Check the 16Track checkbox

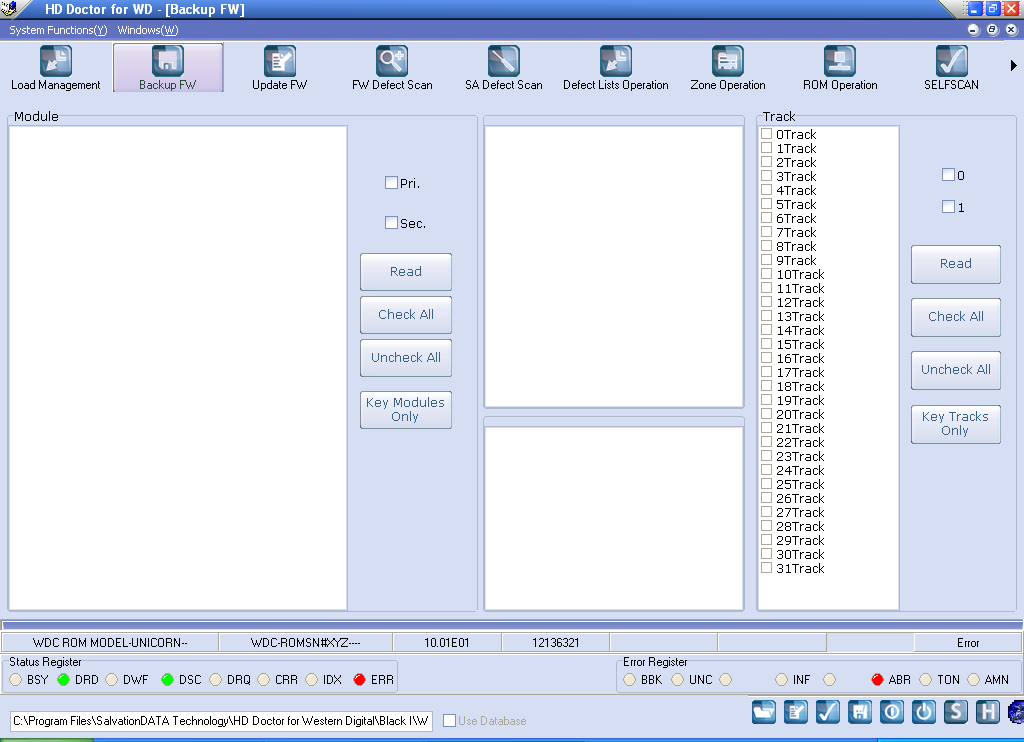767,357
